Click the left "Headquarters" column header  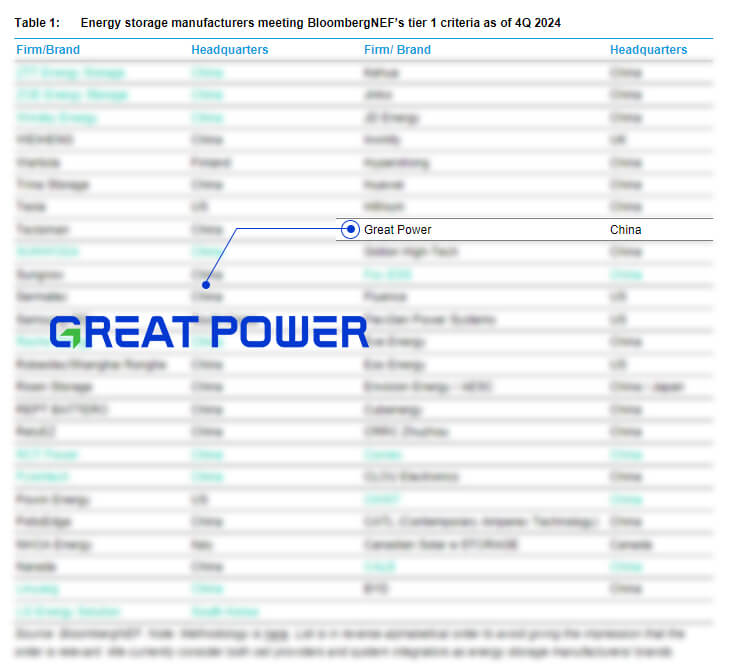(x=229, y=49)
